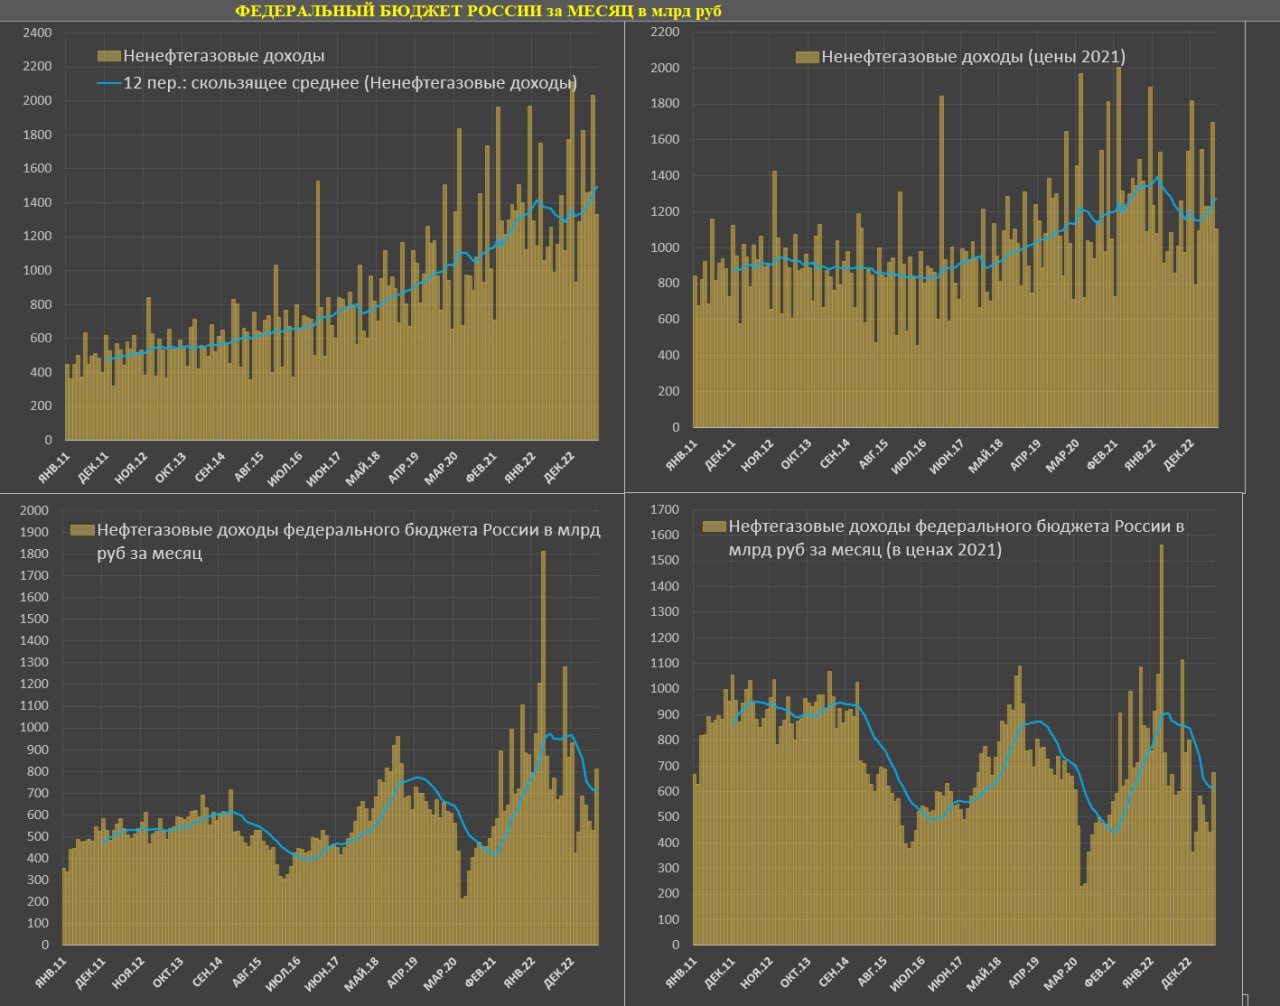Click gold legend swatch in bottom-left chart
The height and width of the screenshot is (1006, 1280).
tap(82, 530)
